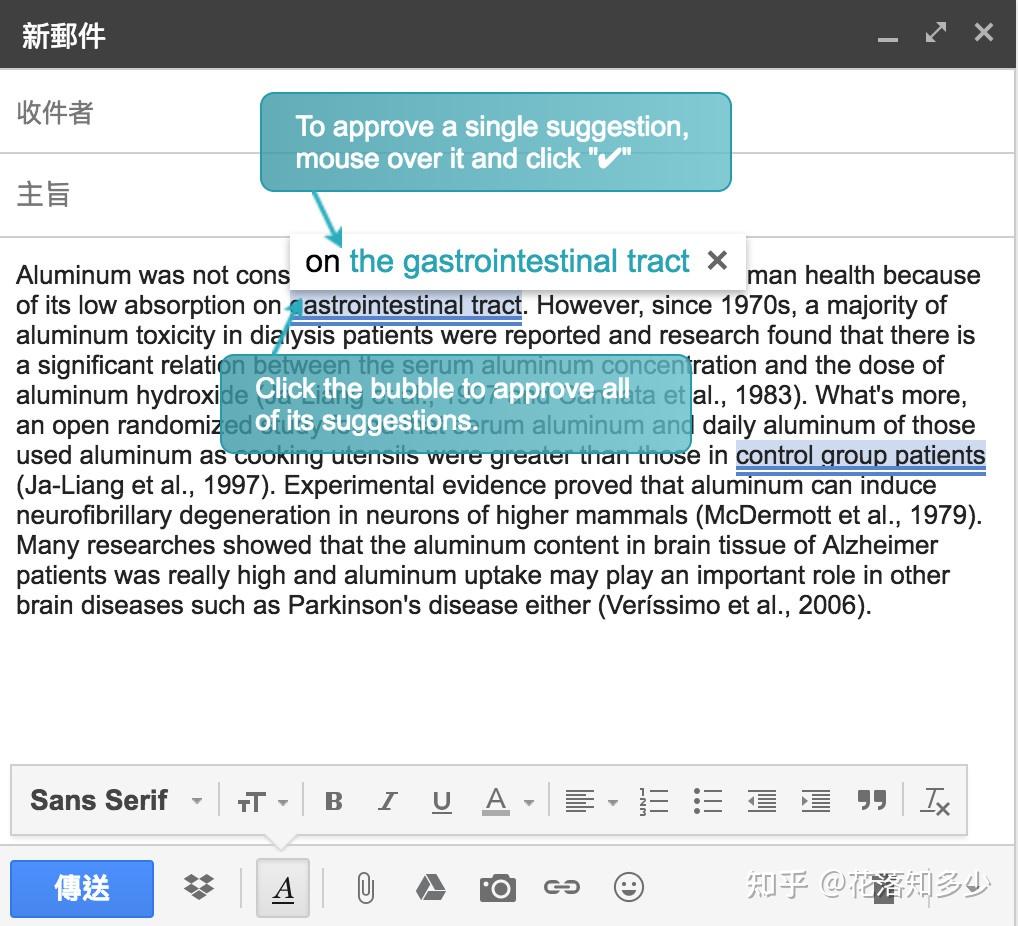Apply bulleted list formatting
Viewport: 1018px width, 926px height.
click(x=707, y=802)
